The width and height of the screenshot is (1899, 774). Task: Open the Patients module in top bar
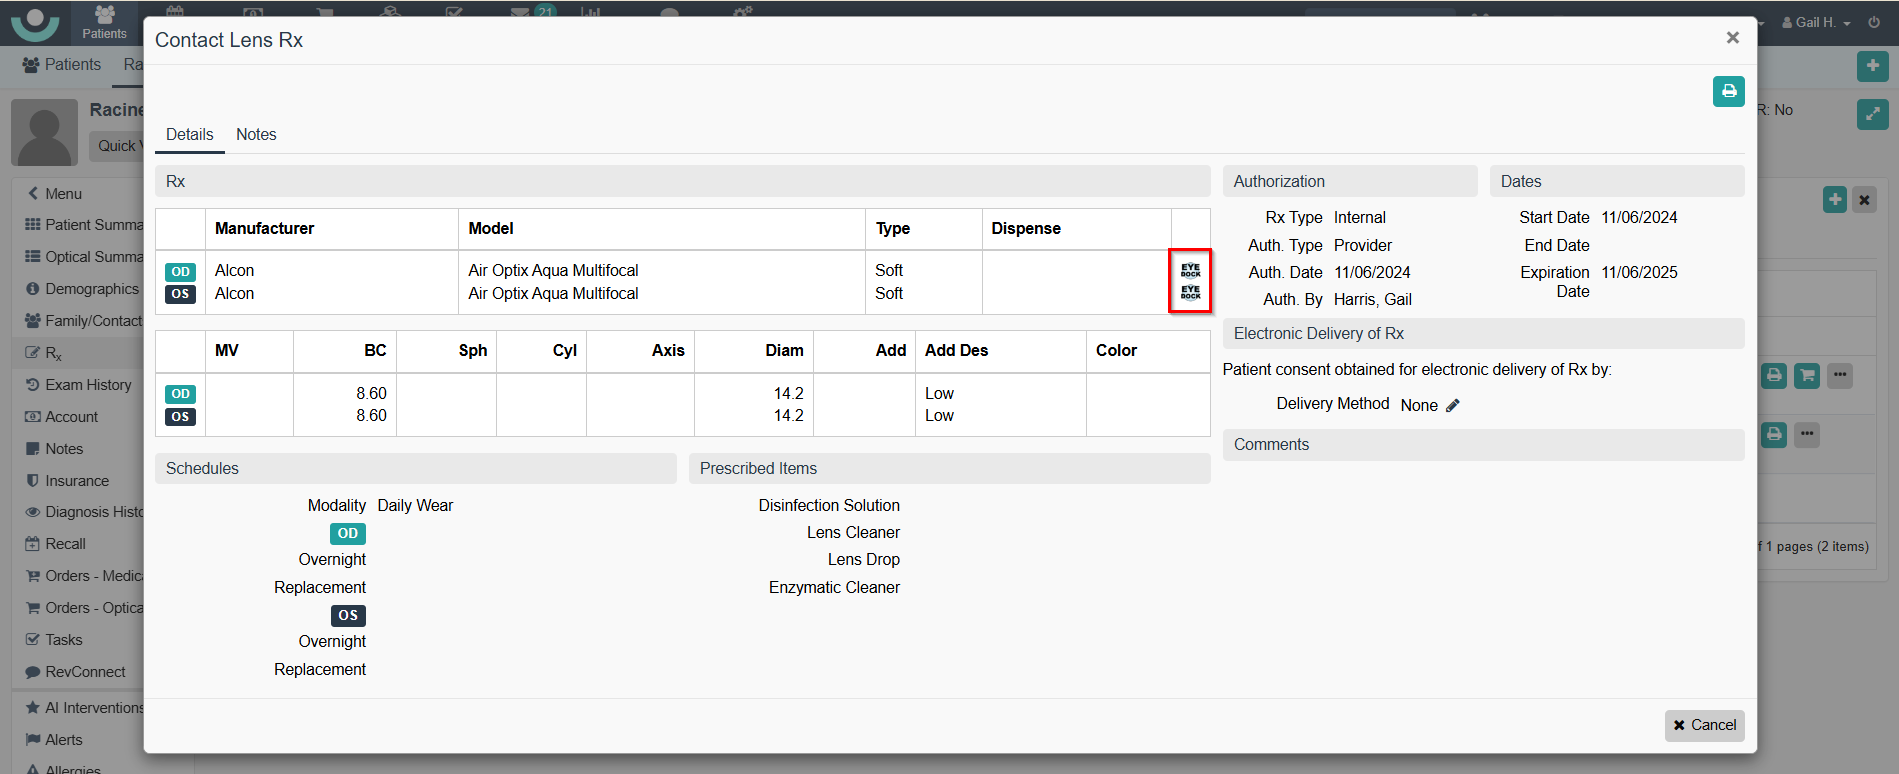click(x=104, y=22)
